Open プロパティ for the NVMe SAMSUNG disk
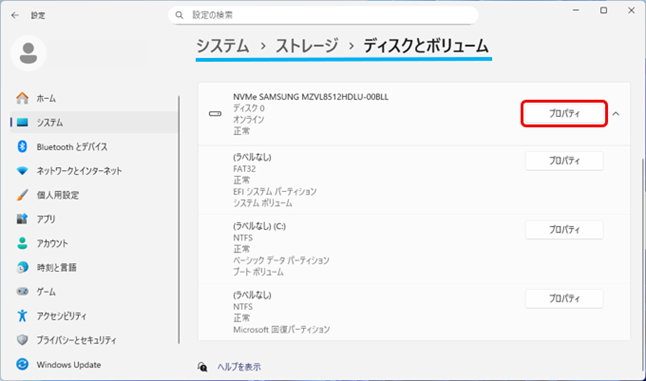 coord(564,114)
